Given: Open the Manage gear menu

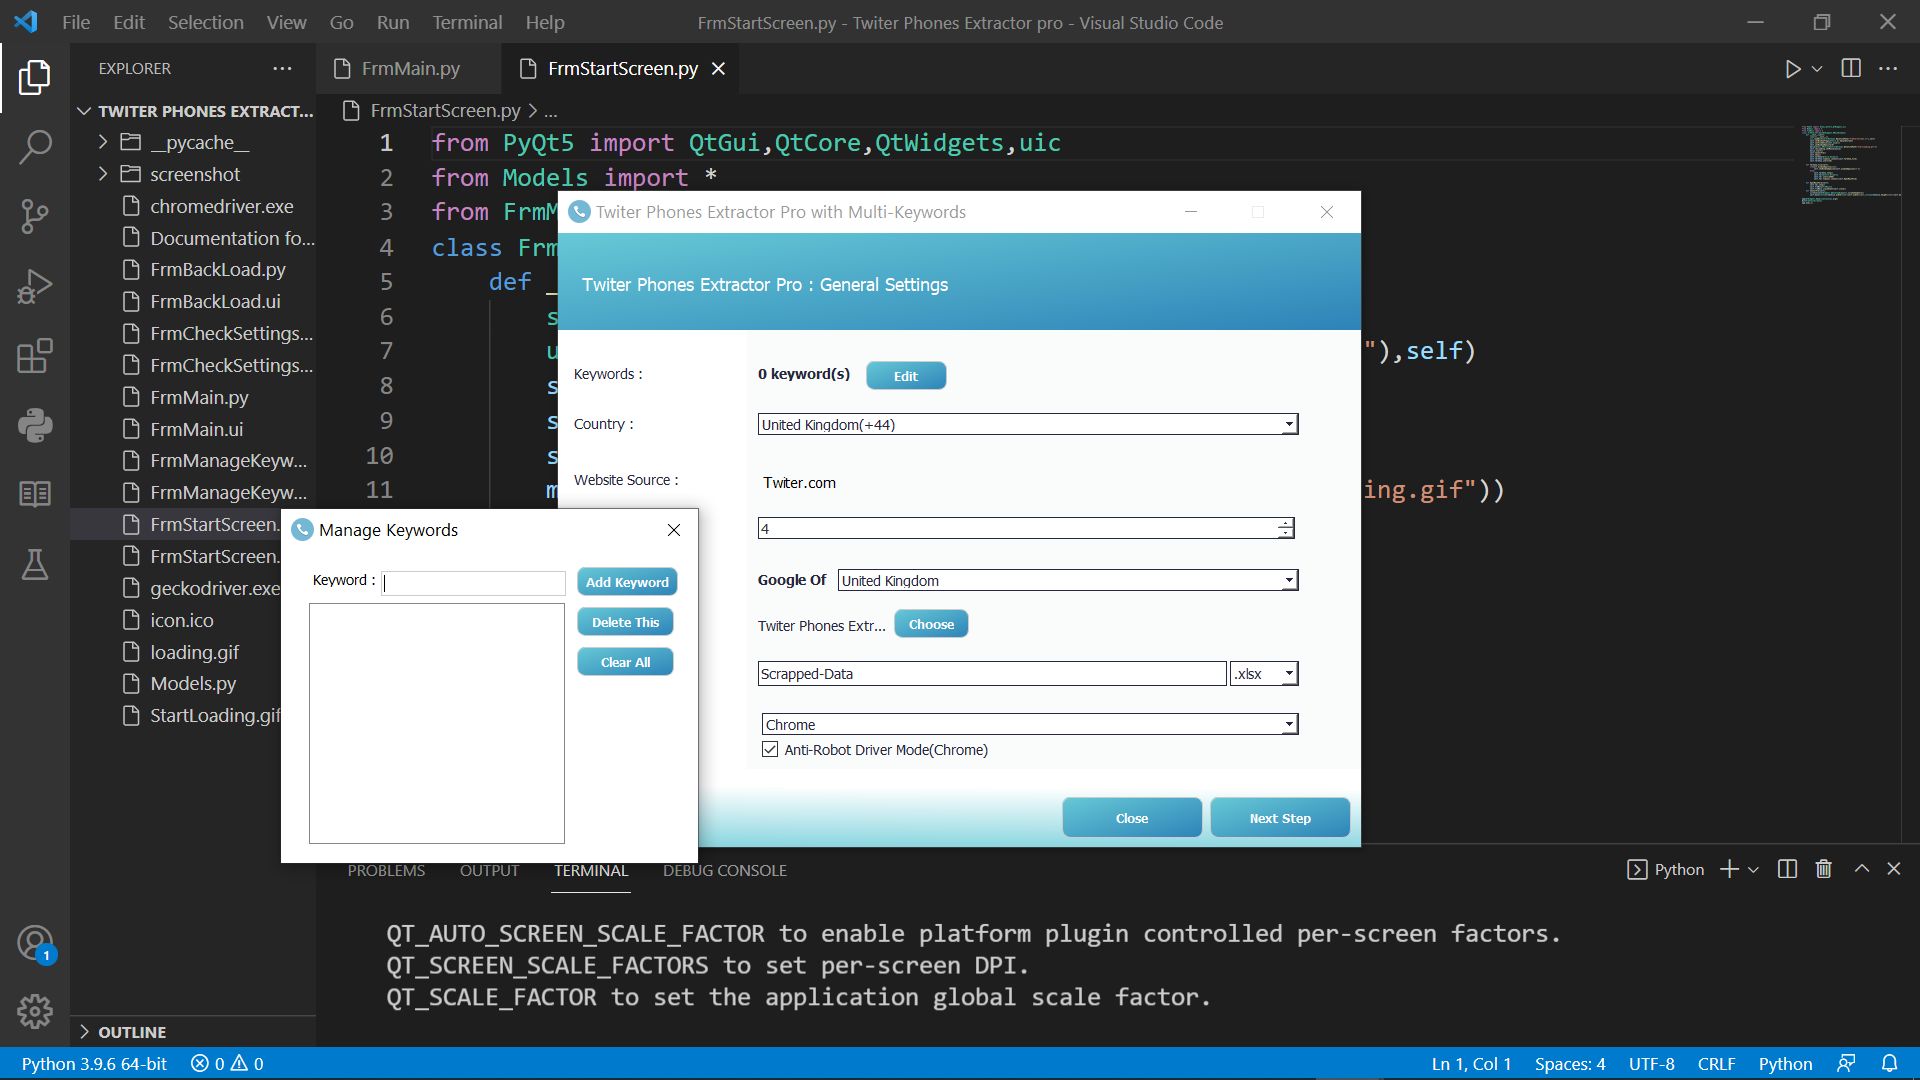Looking at the screenshot, I should tap(35, 1012).
